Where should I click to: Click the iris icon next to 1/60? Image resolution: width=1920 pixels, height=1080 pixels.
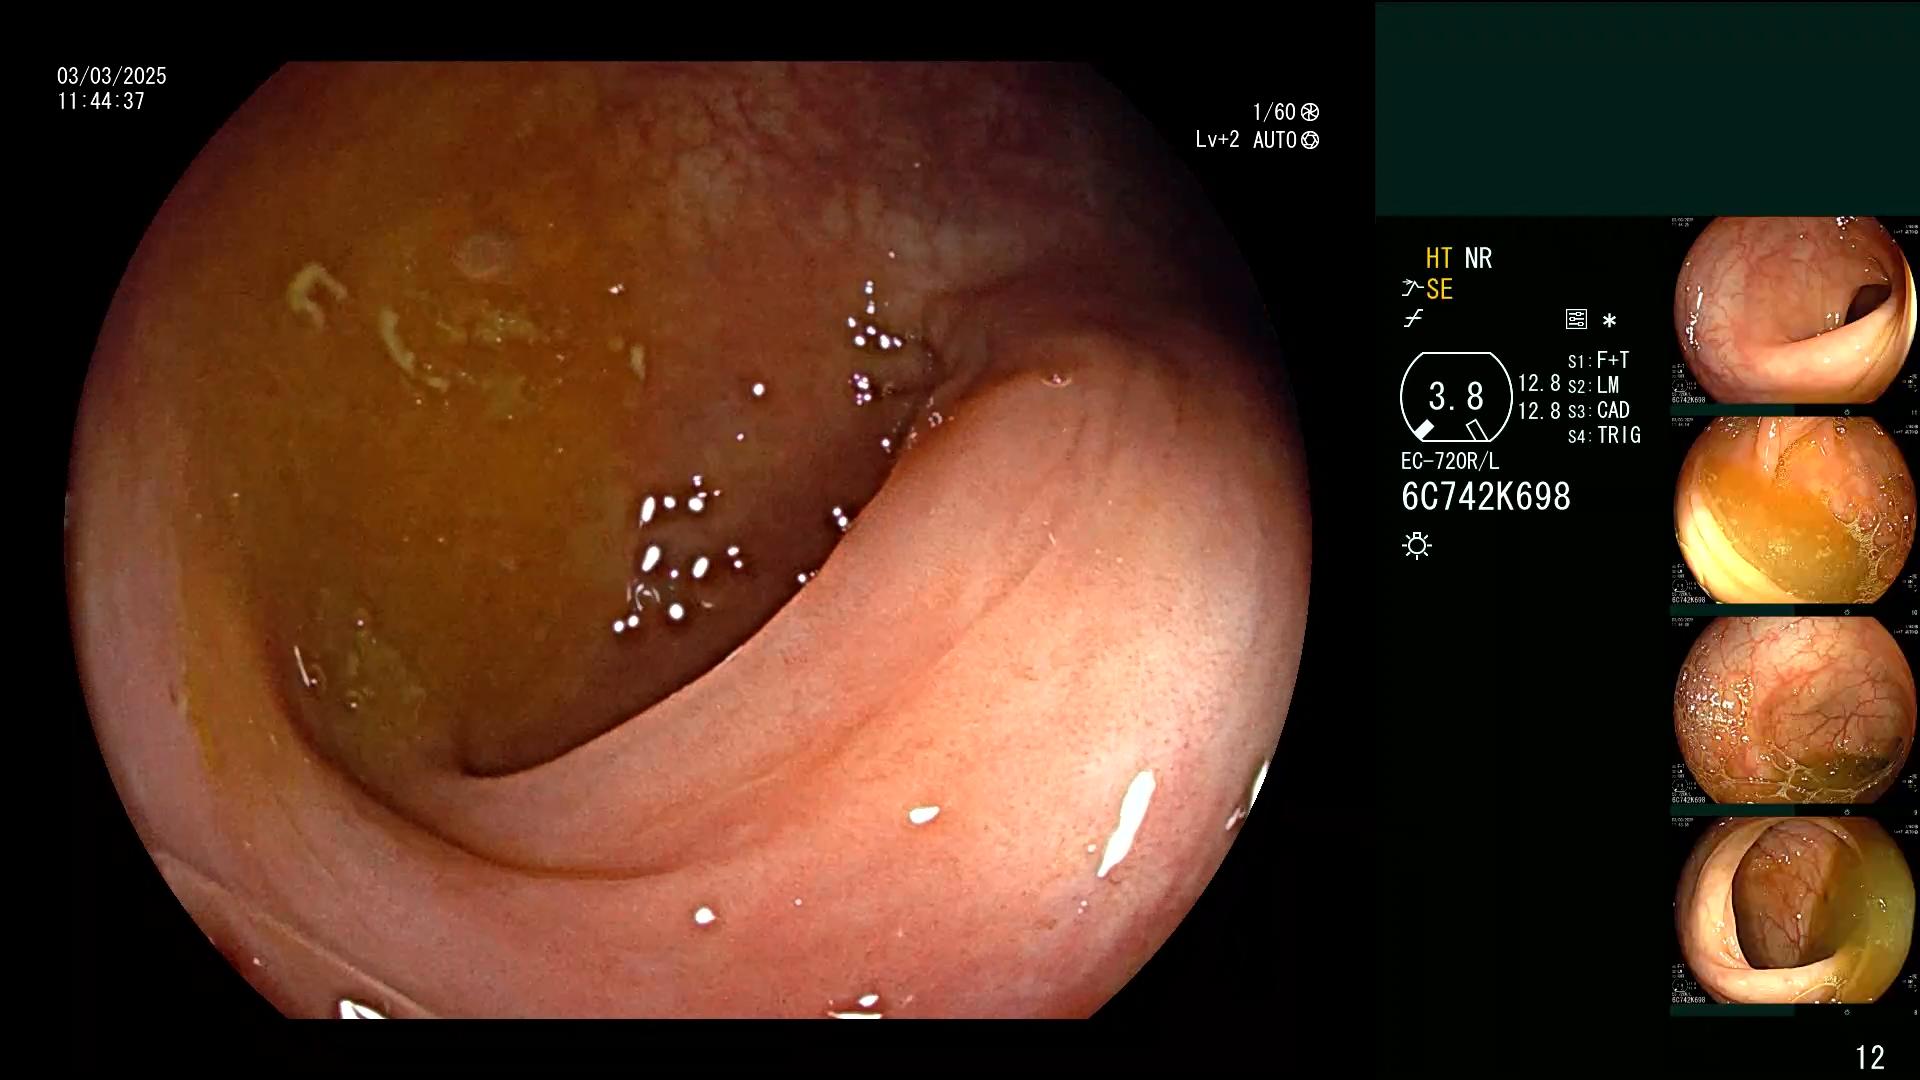[x=1310, y=112]
